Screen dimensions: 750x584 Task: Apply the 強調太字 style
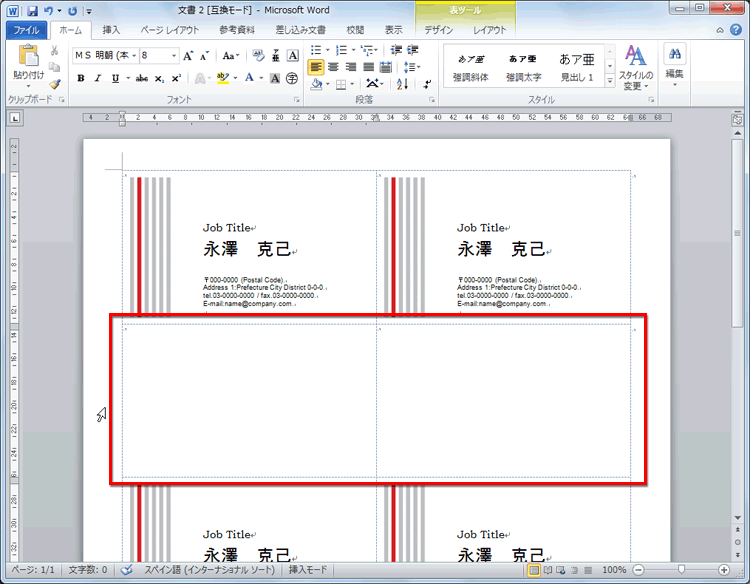click(x=523, y=67)
